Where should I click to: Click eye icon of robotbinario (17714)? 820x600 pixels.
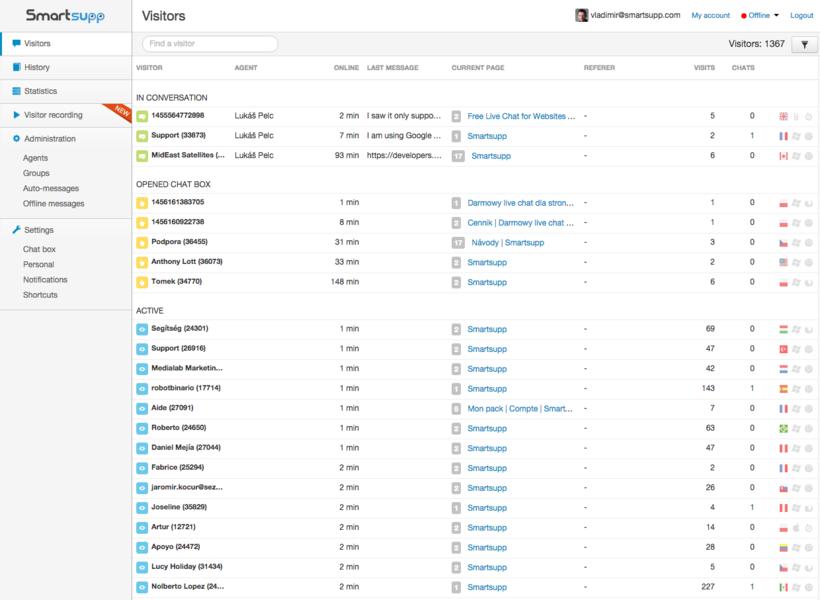pyautogui.click(x=142, y=389)
